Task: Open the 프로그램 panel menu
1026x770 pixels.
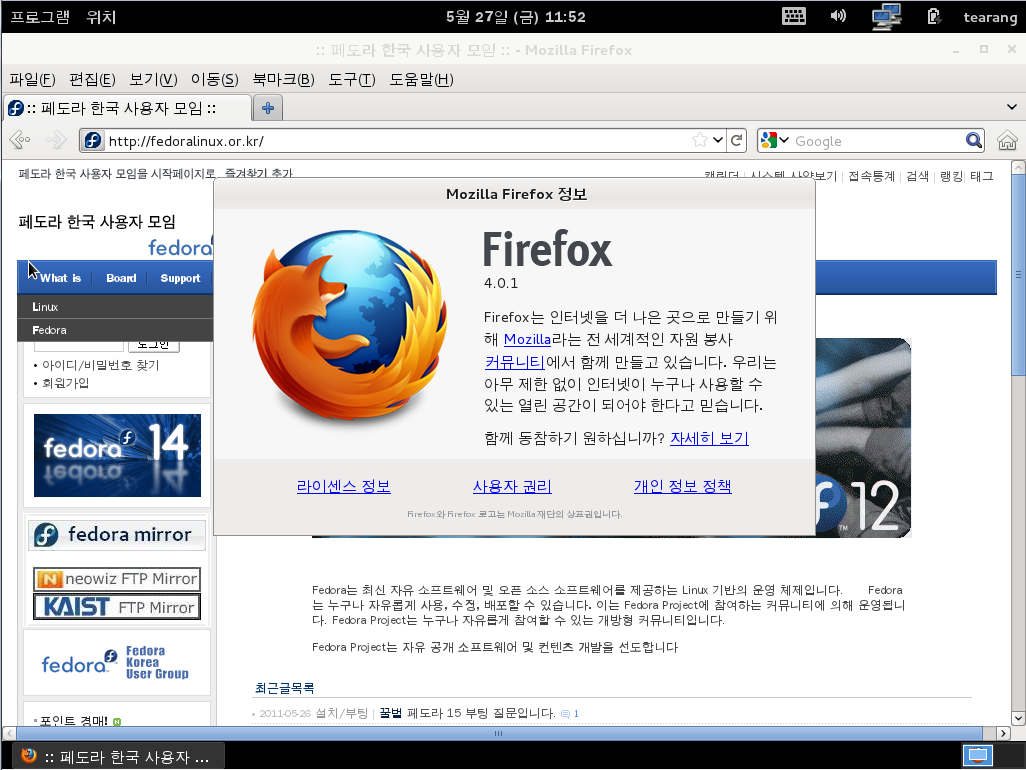Action: pyautogui.click(x=40, y=16)
